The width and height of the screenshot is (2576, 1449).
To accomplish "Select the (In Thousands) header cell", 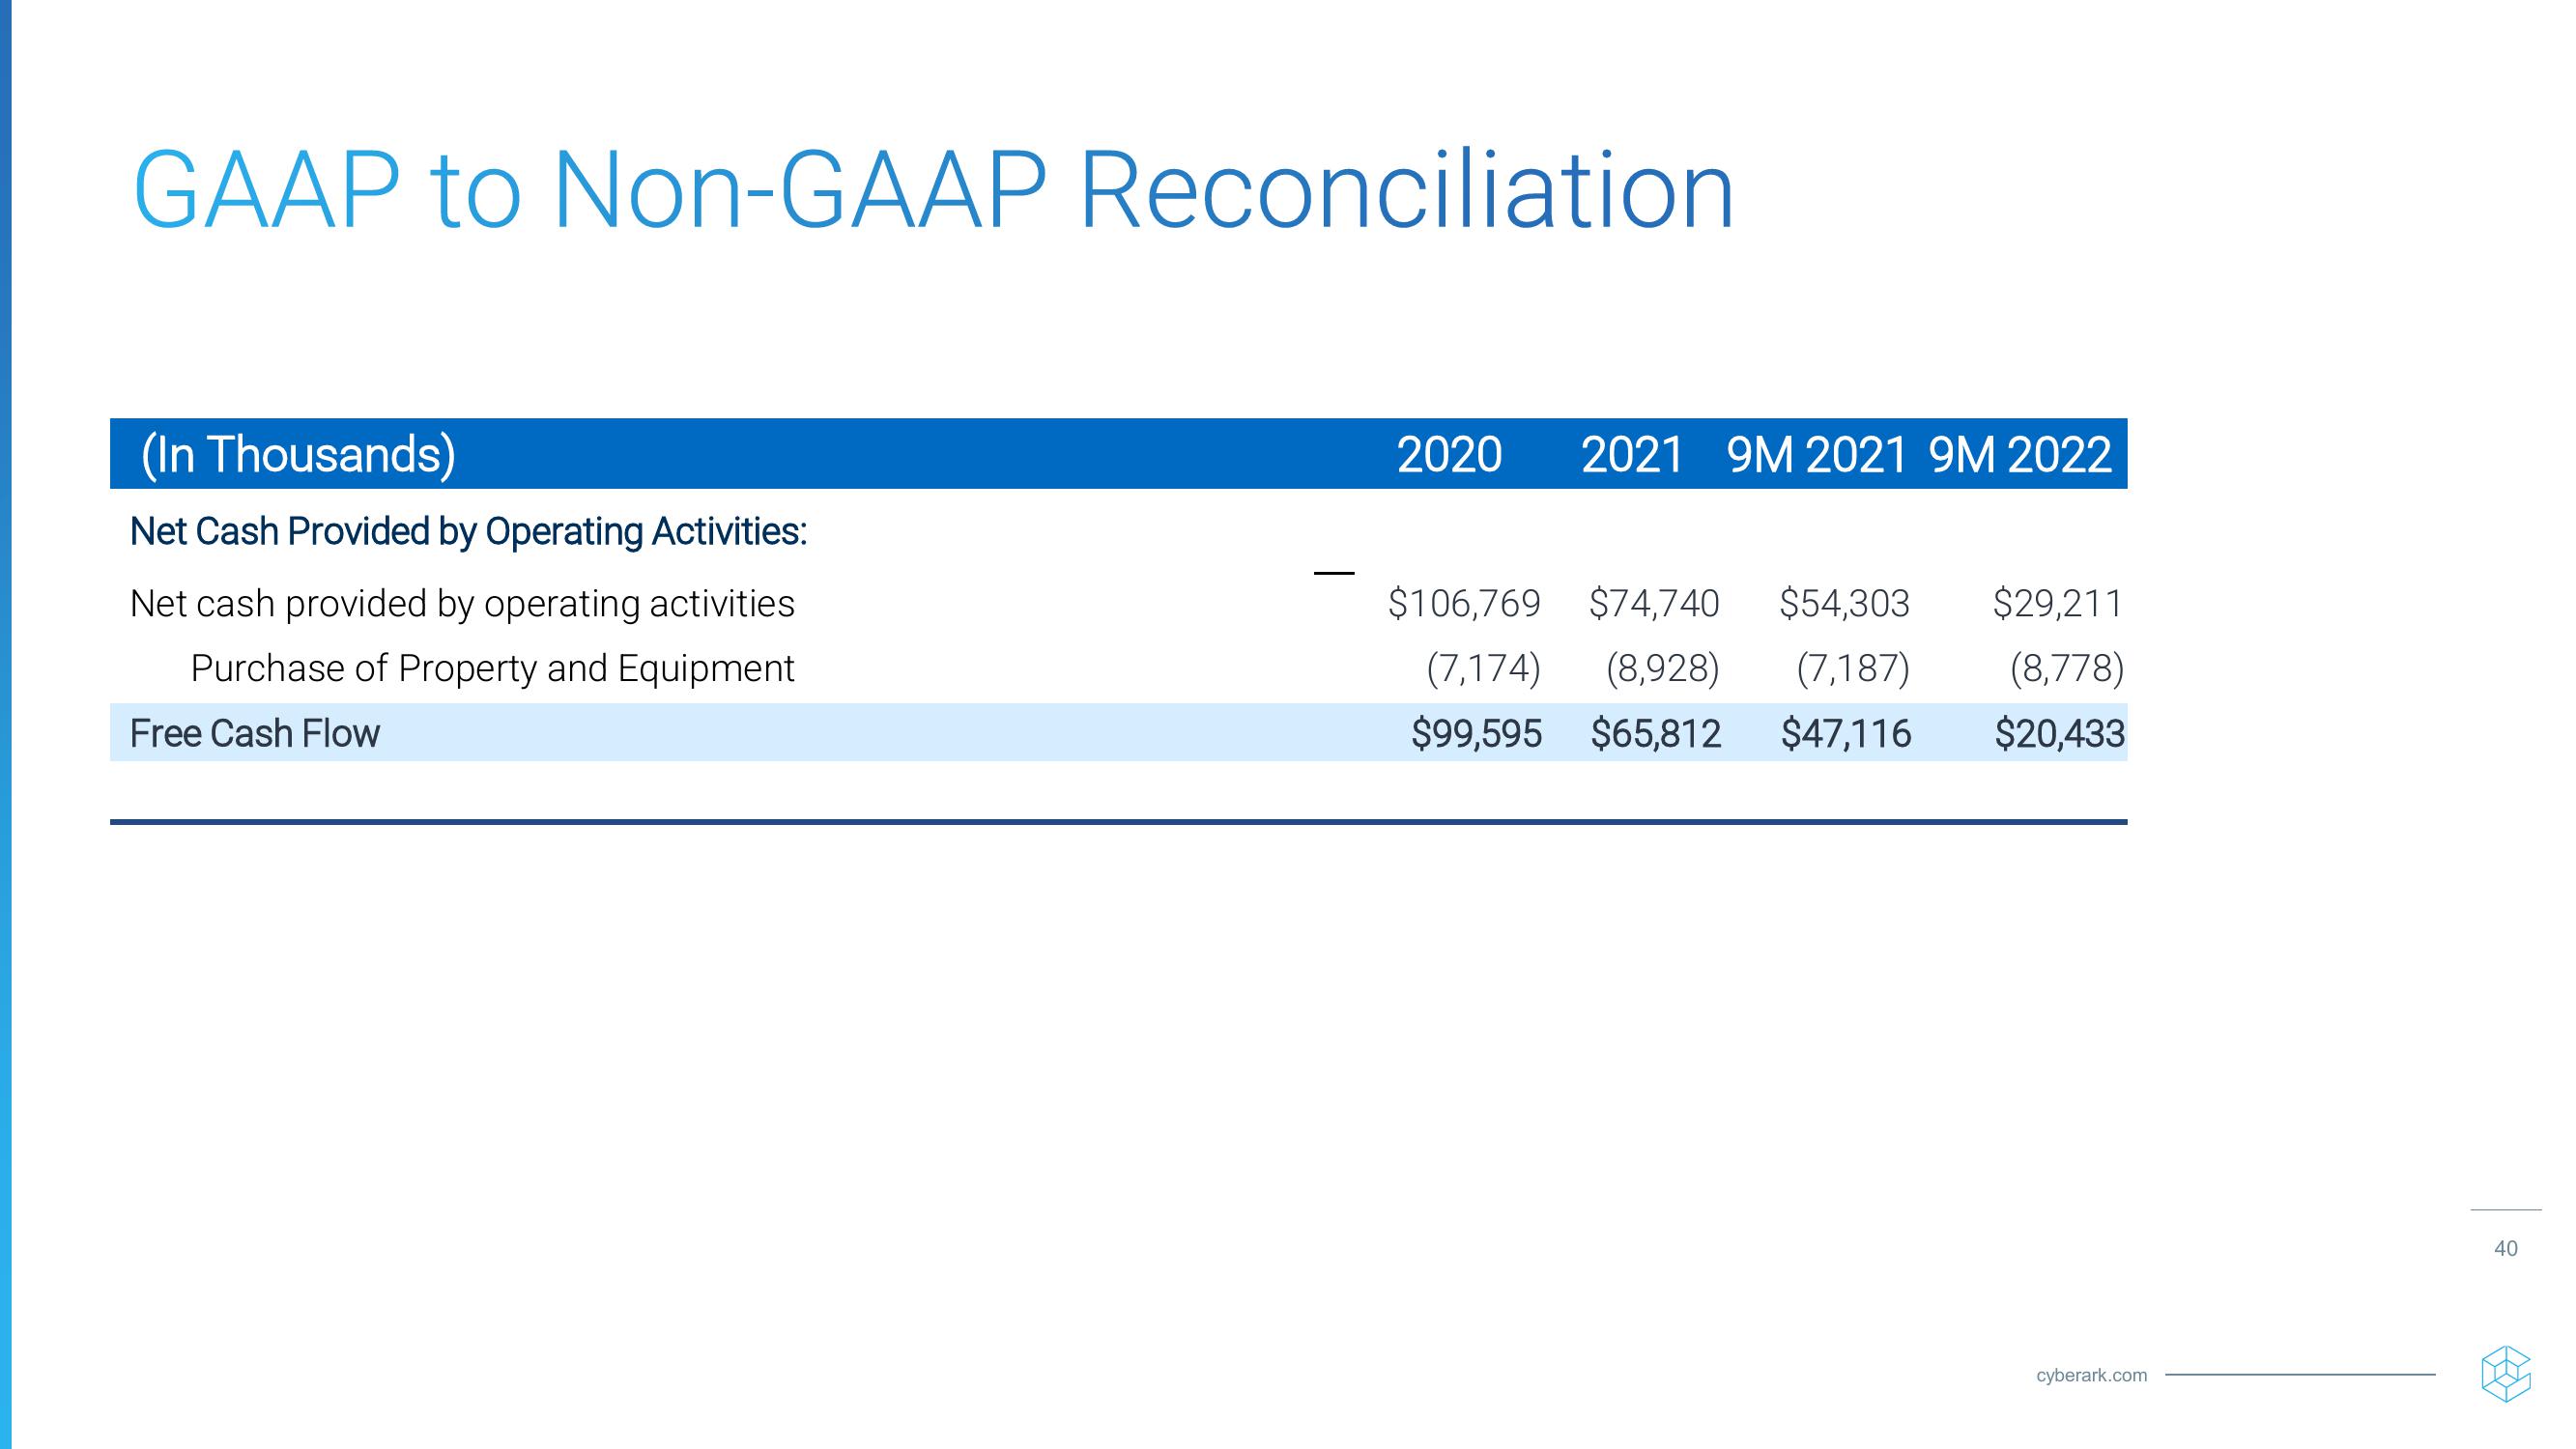I will click(298, 454).
